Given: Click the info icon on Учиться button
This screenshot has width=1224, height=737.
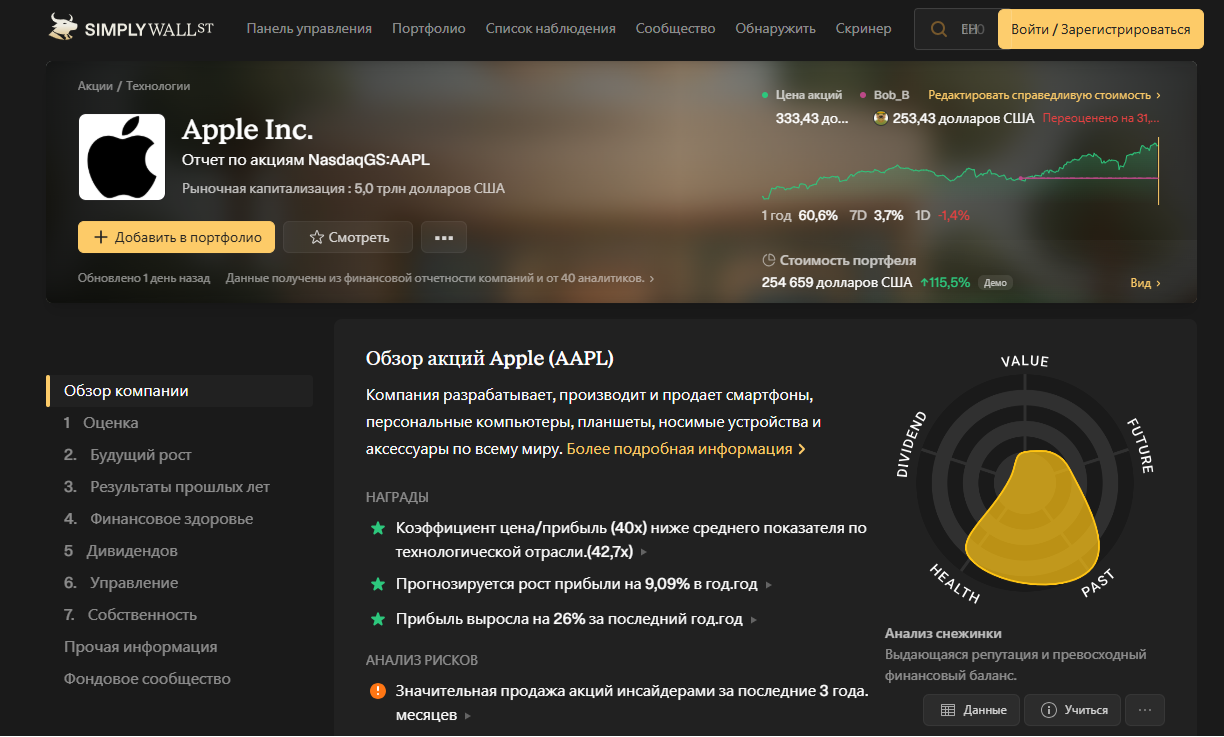Looking at the screenshot, I should point(1049,710).
